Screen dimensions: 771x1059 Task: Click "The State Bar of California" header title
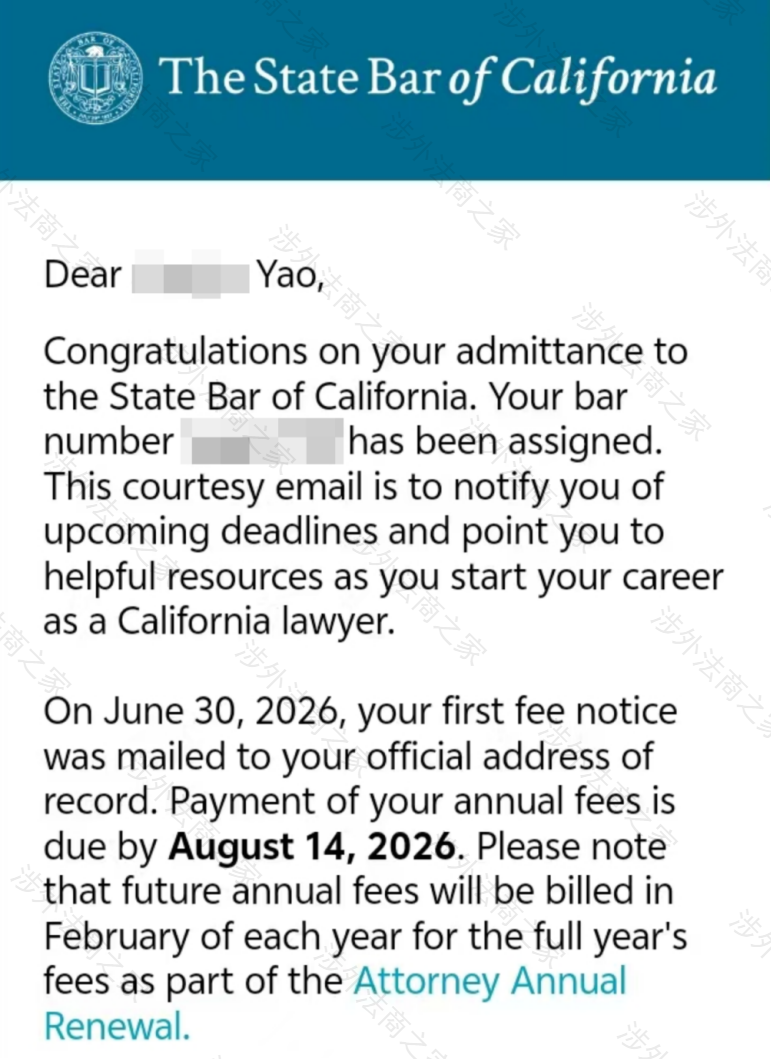click(x=437, y=78)
